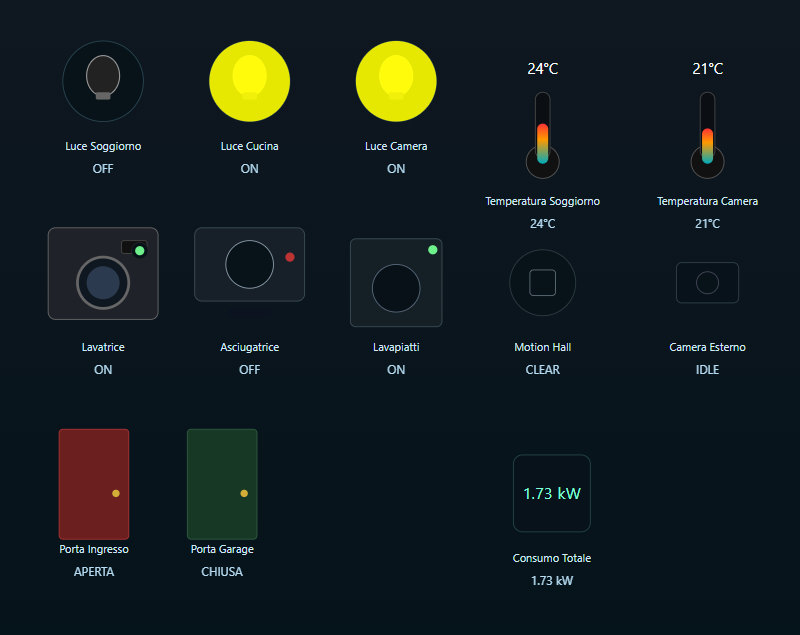
Task: Open the green Porta Garage door icon
Action: (x=222, y=484)
